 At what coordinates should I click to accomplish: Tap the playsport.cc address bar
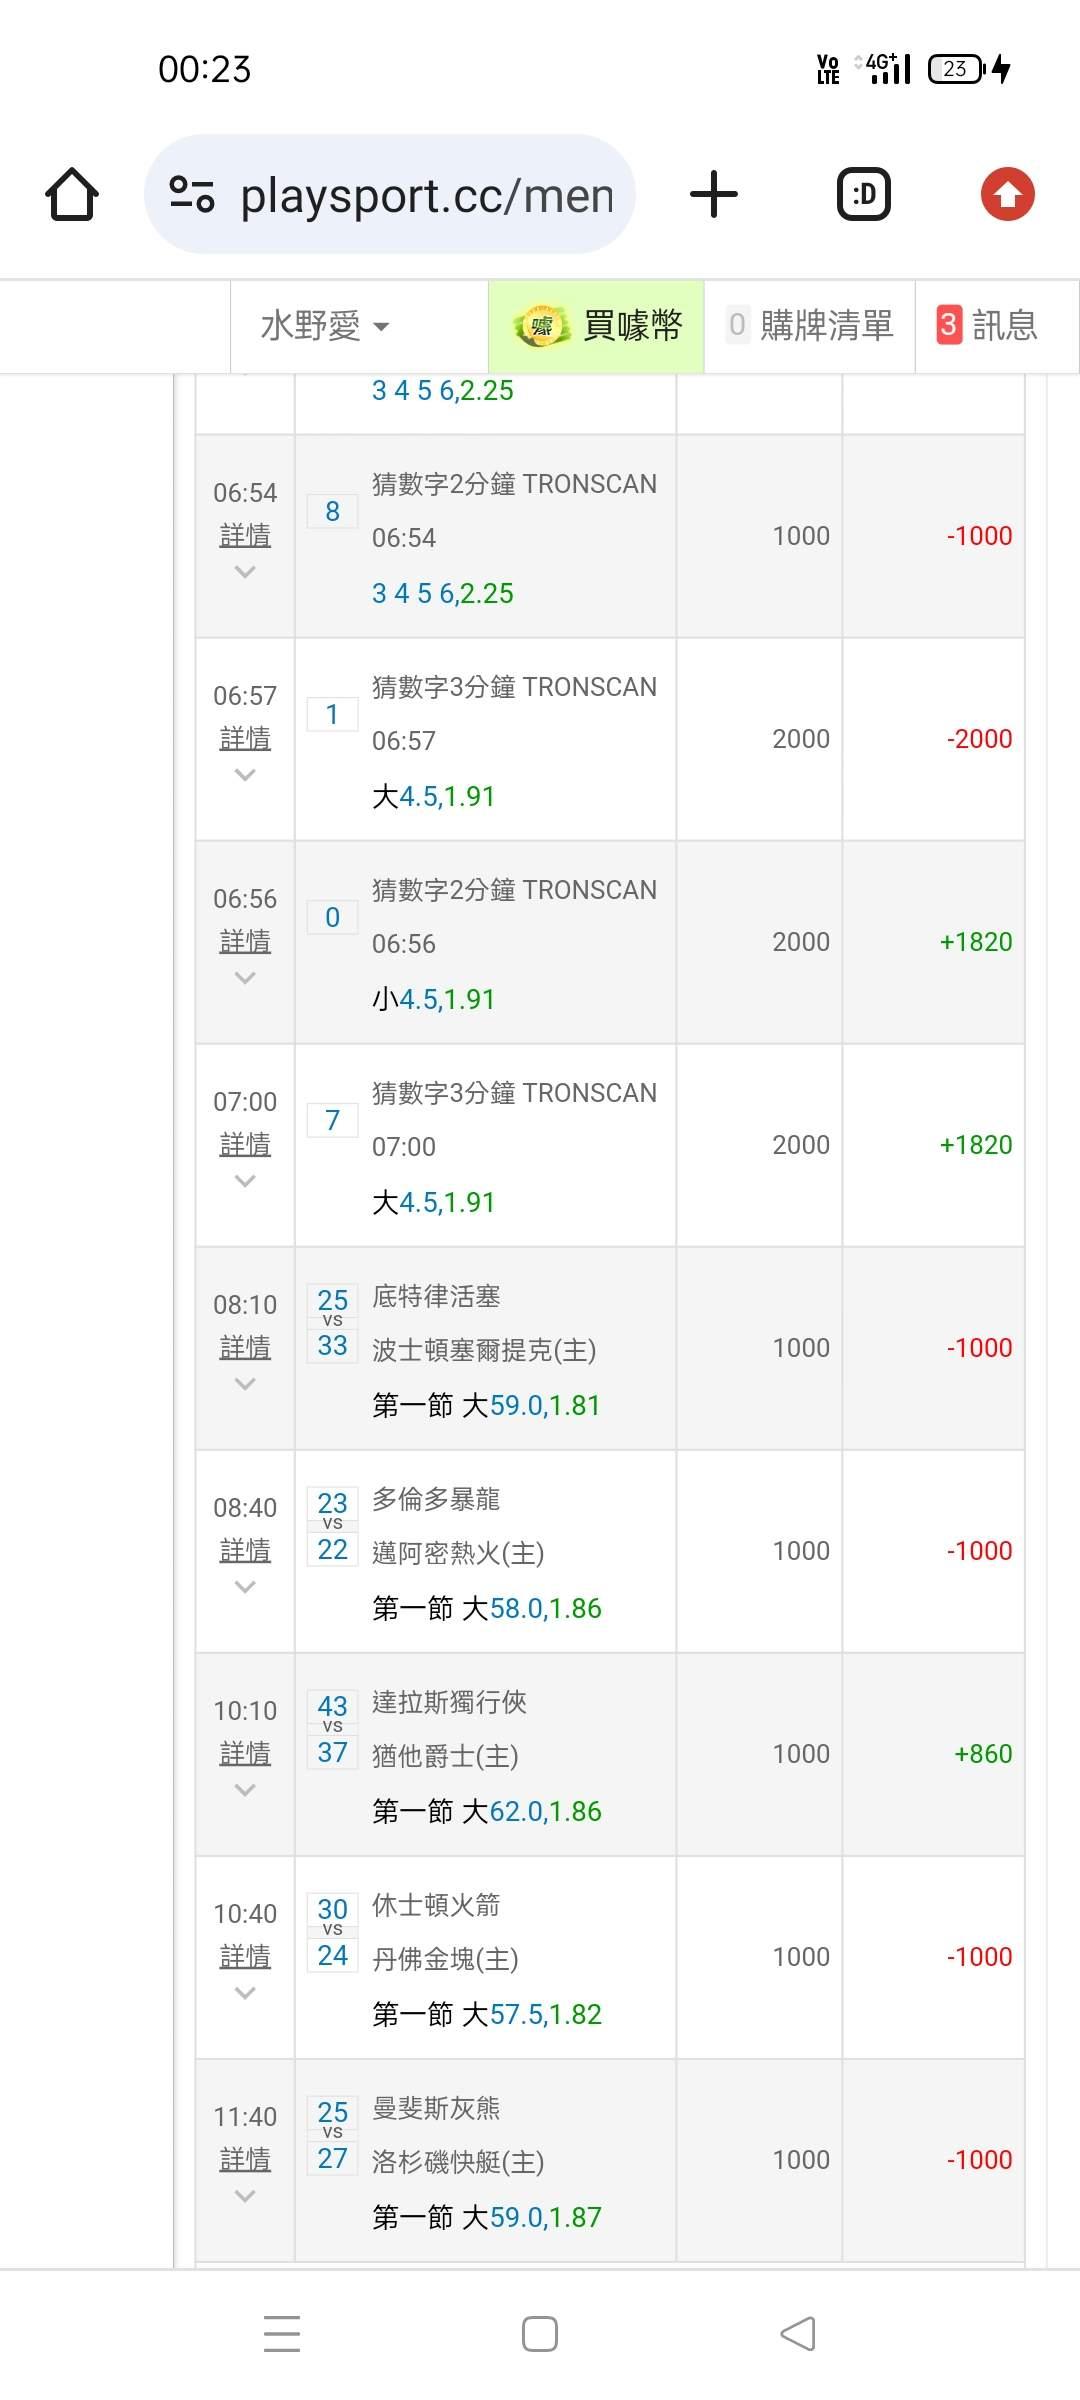click(425, 196)
